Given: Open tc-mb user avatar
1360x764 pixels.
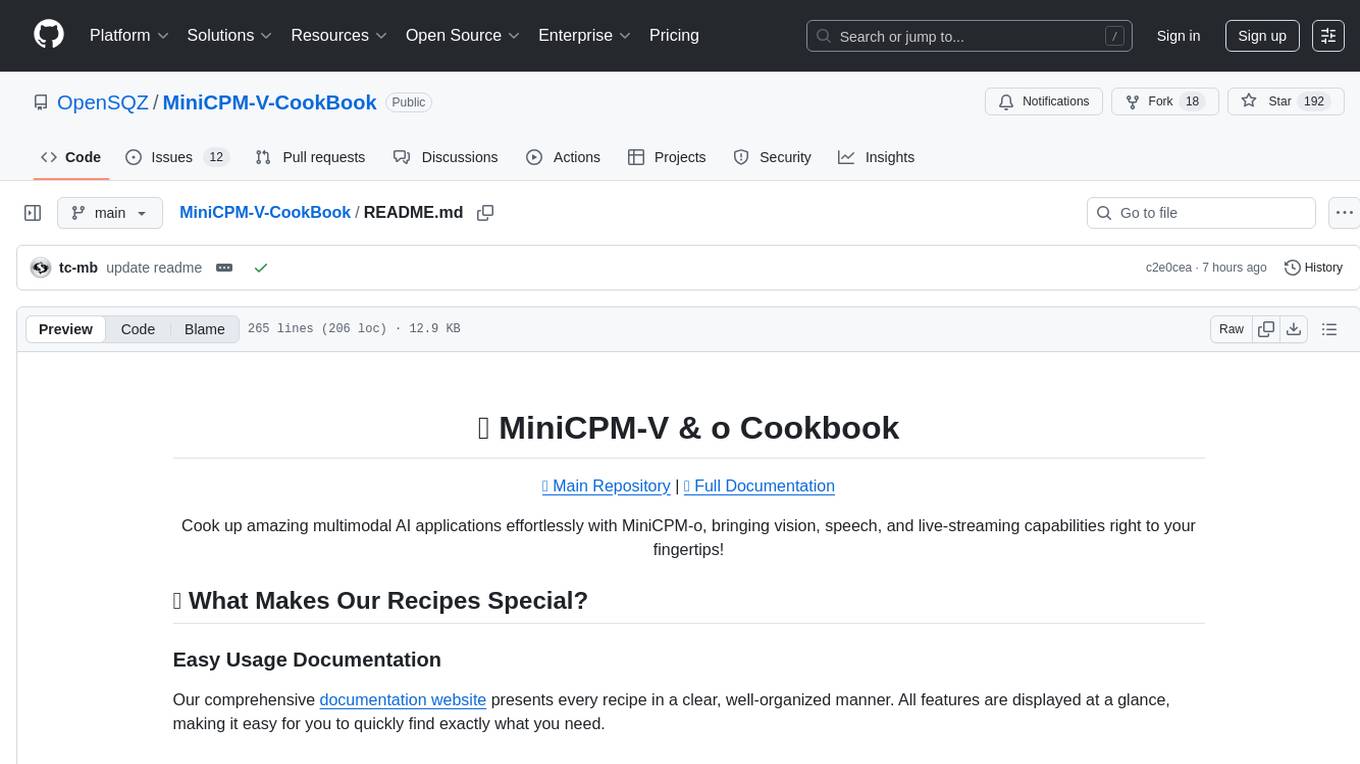Looking at the screenshot, I should click(x=41, y=268).
